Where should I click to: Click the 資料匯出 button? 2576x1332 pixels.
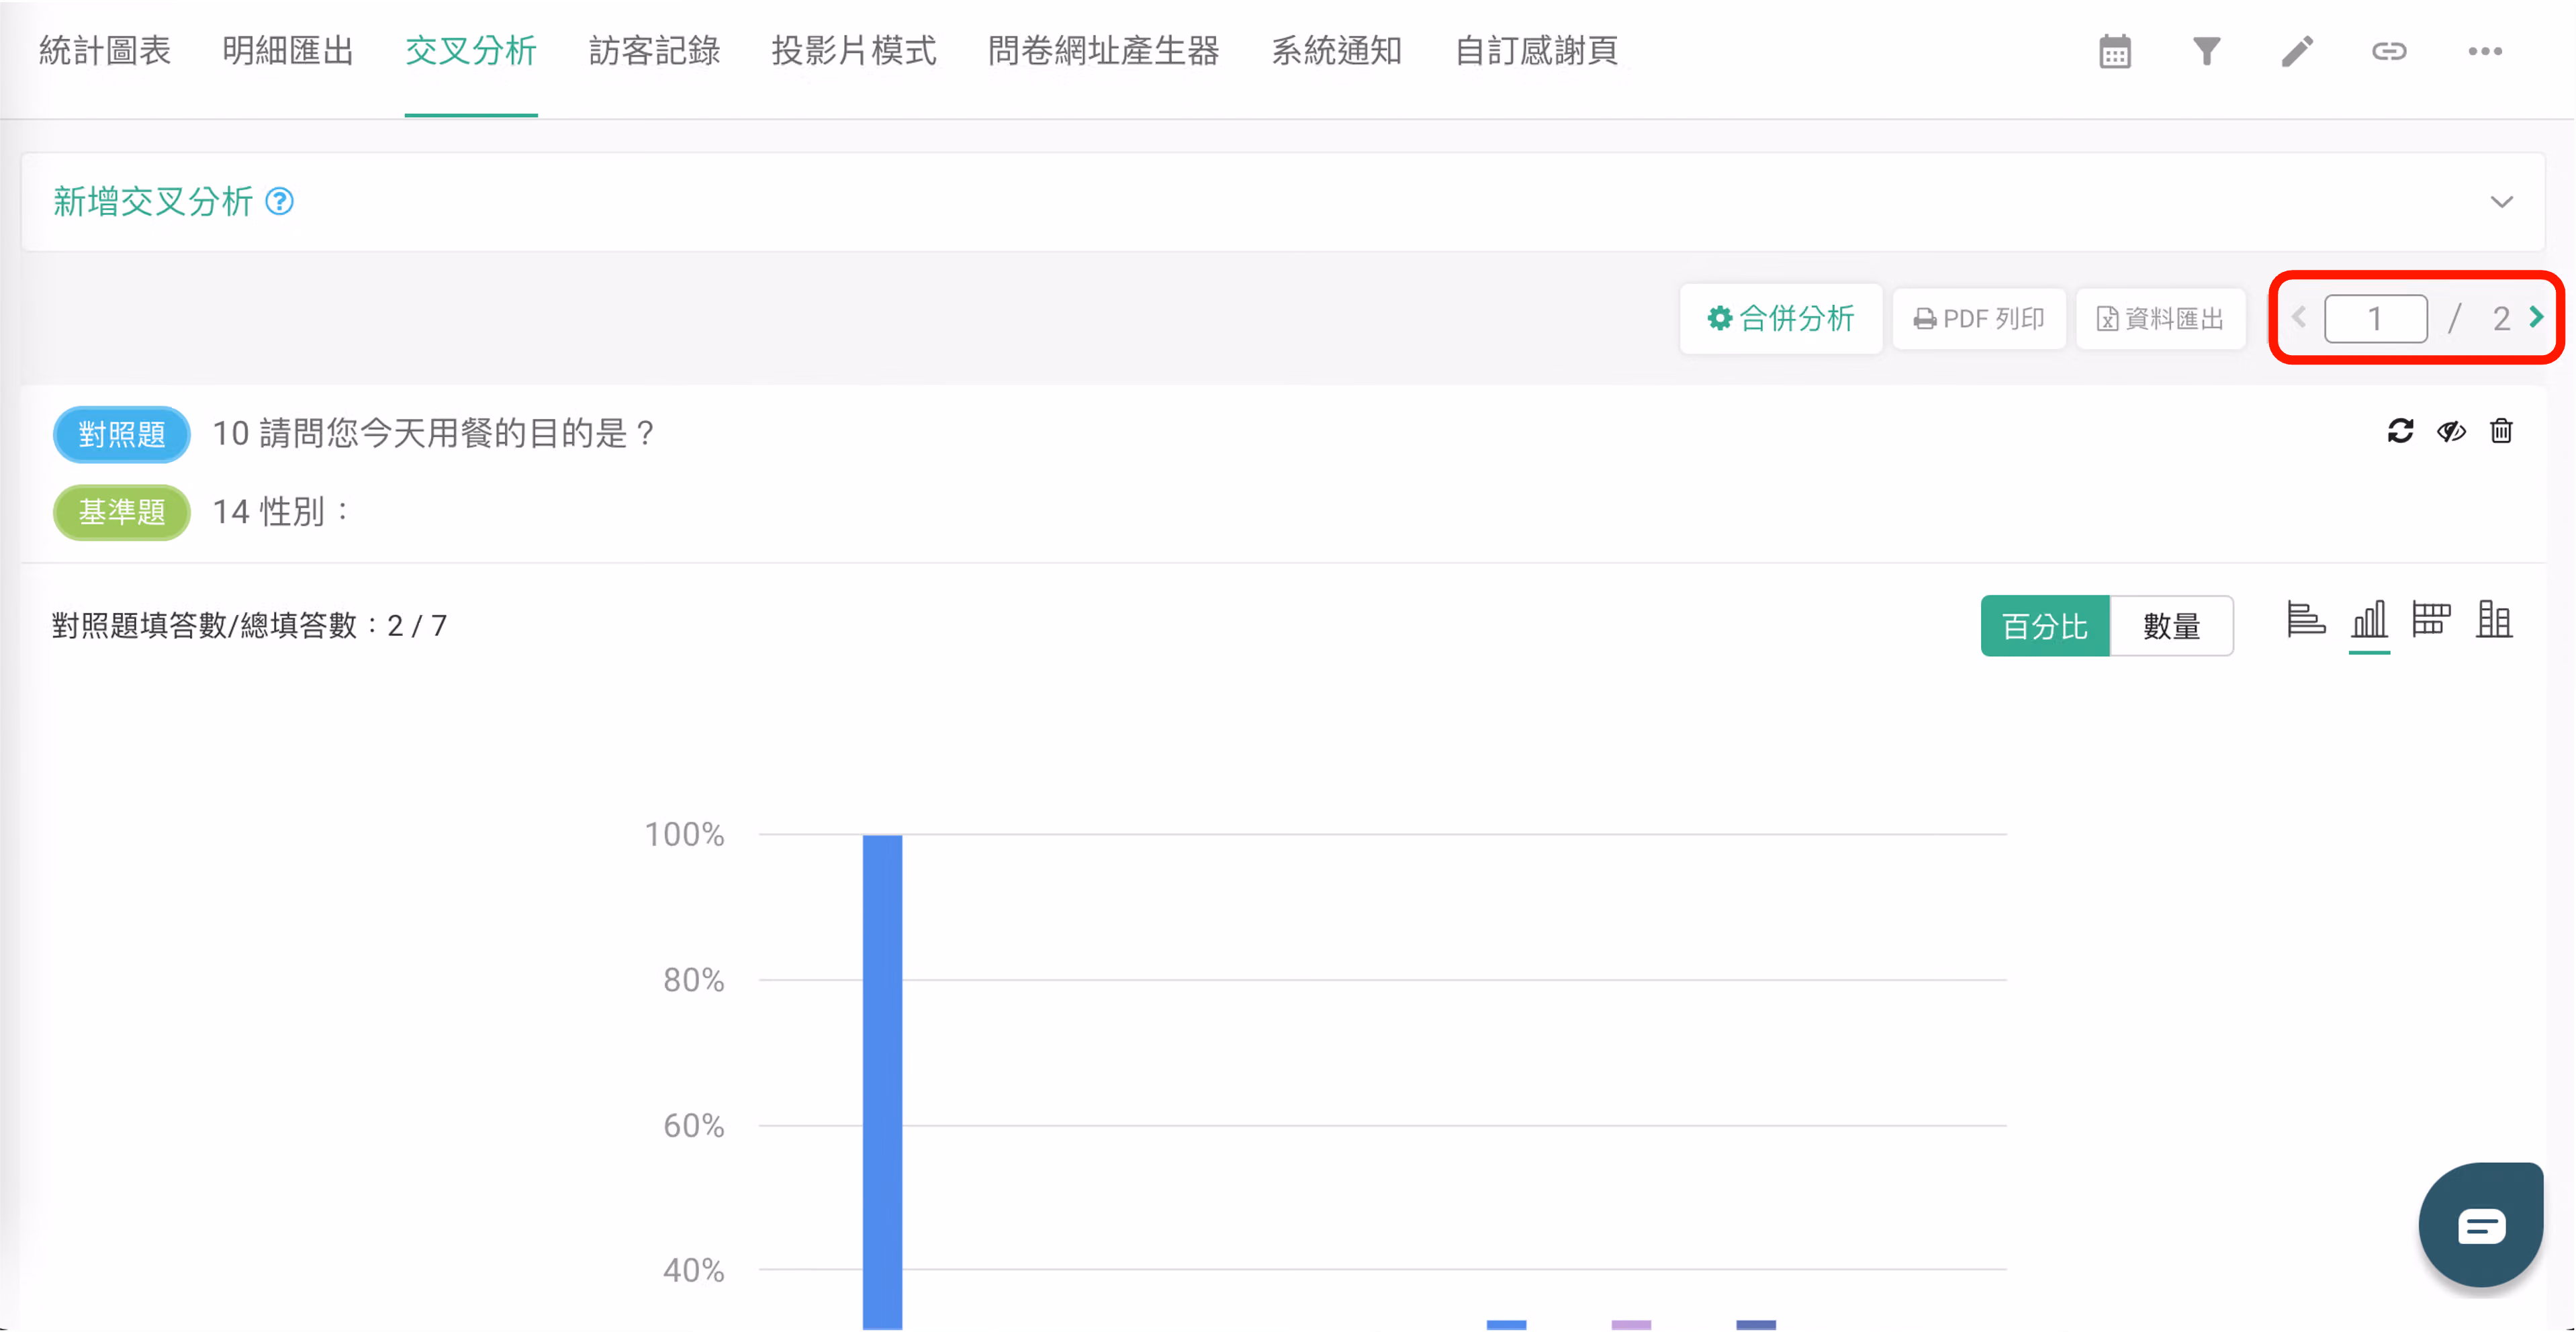pos(2160,319)
